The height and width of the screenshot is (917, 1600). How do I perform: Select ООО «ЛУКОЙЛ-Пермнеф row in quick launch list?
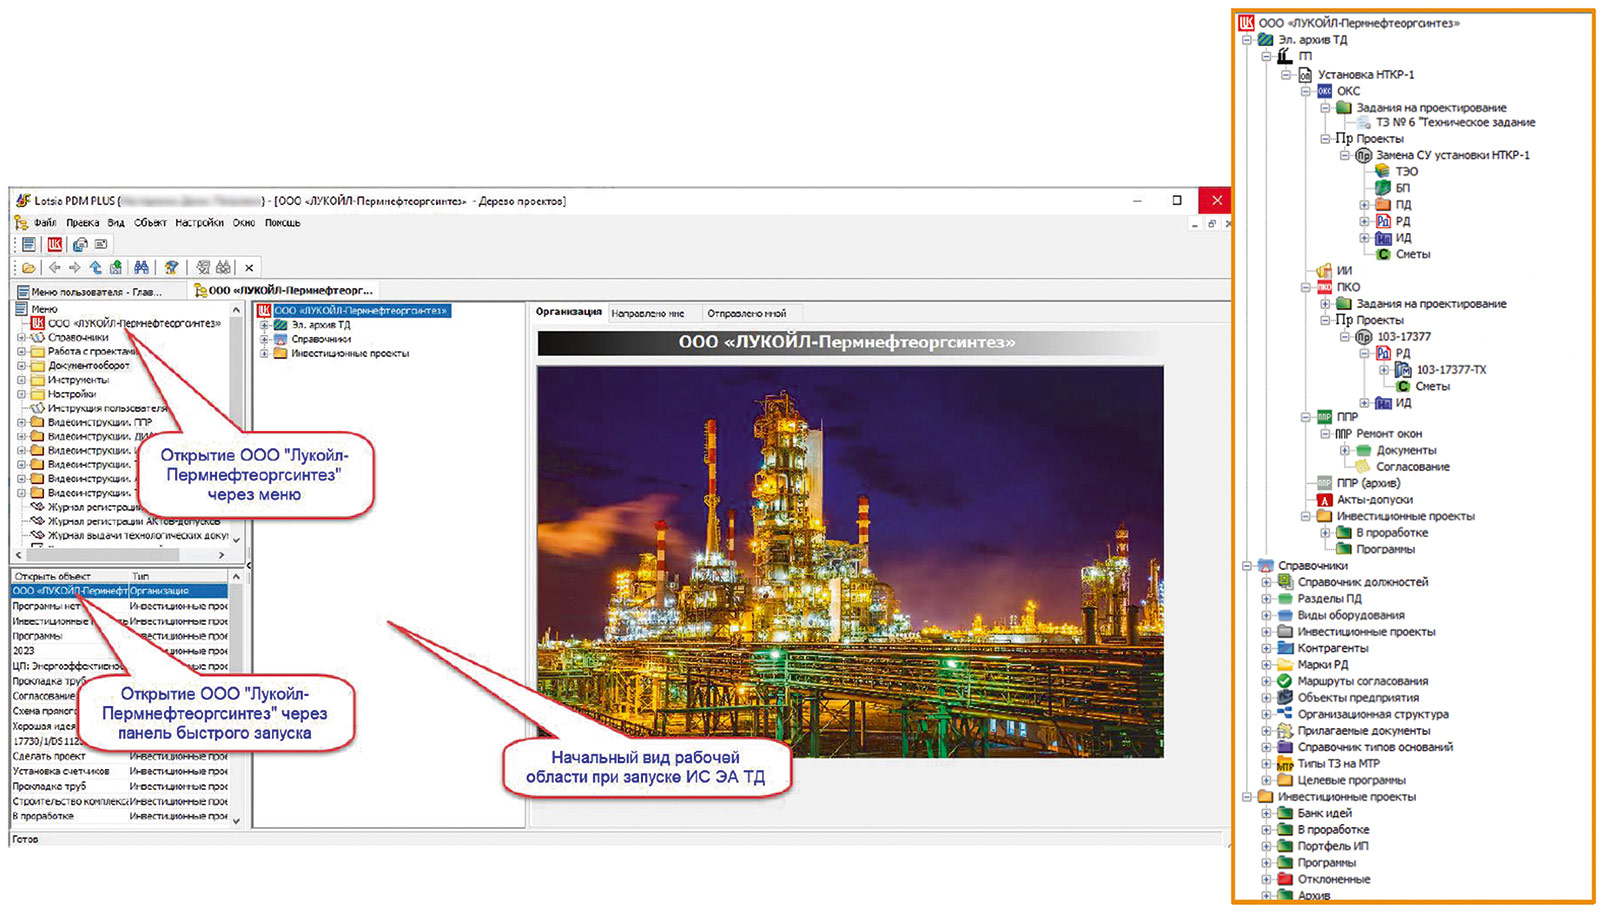click(120, 591)
